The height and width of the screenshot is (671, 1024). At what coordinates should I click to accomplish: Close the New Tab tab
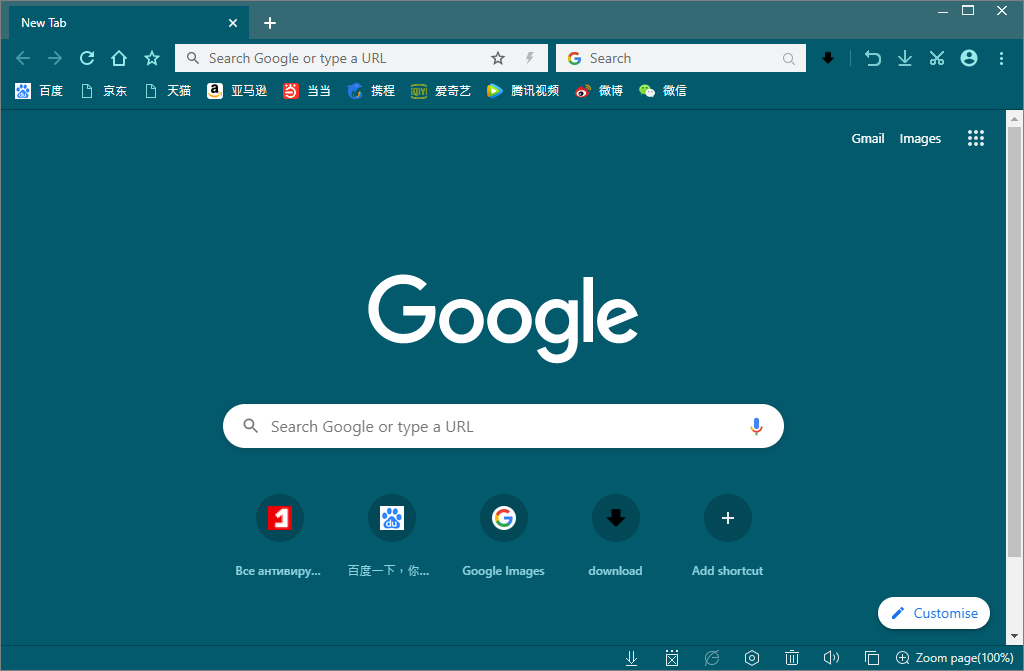232,23
